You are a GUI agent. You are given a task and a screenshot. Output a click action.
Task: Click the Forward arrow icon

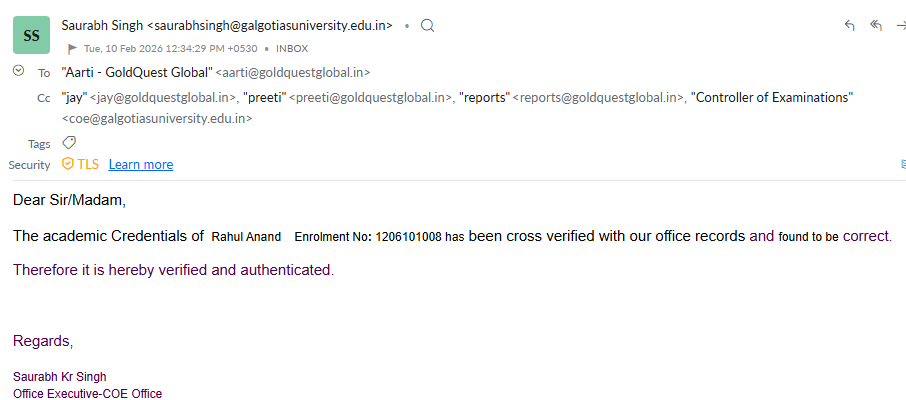(901, 26)
